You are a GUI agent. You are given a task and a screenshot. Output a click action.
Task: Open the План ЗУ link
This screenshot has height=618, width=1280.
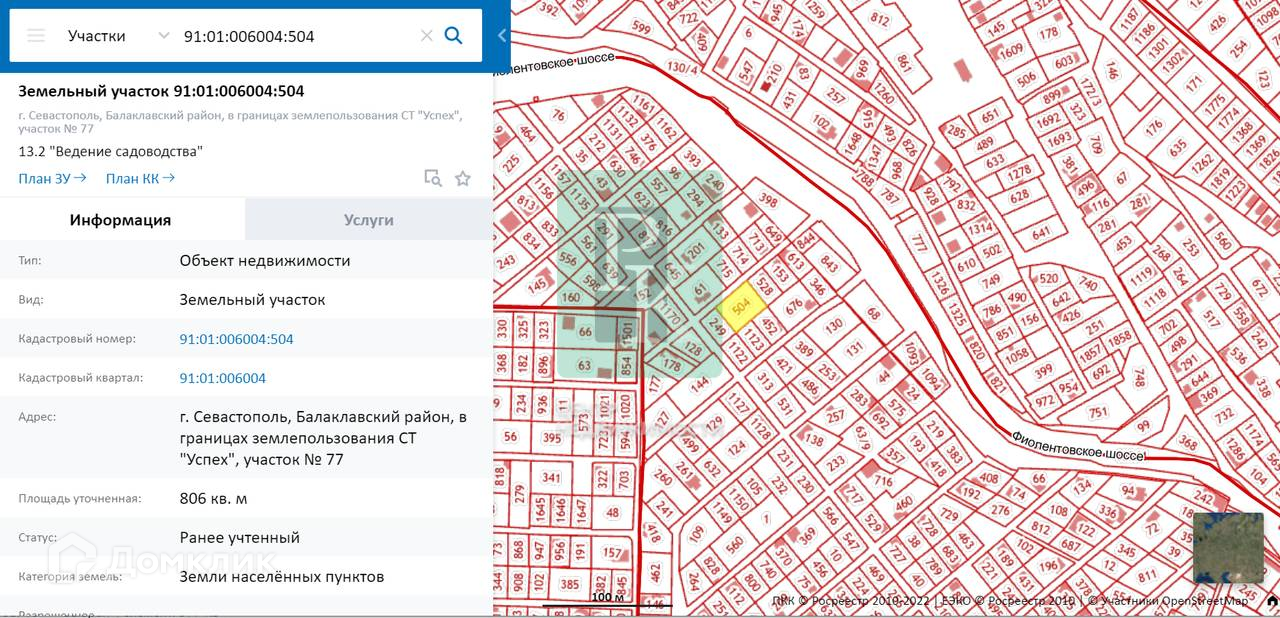pos(52,178)
